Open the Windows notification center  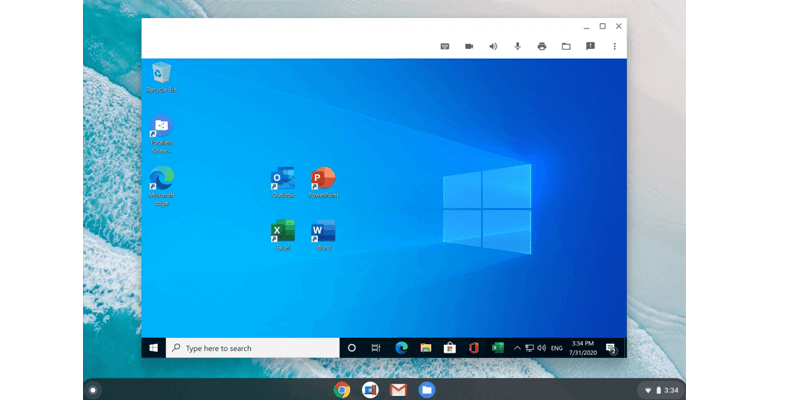pyautogui.click(x=611, y=348)
